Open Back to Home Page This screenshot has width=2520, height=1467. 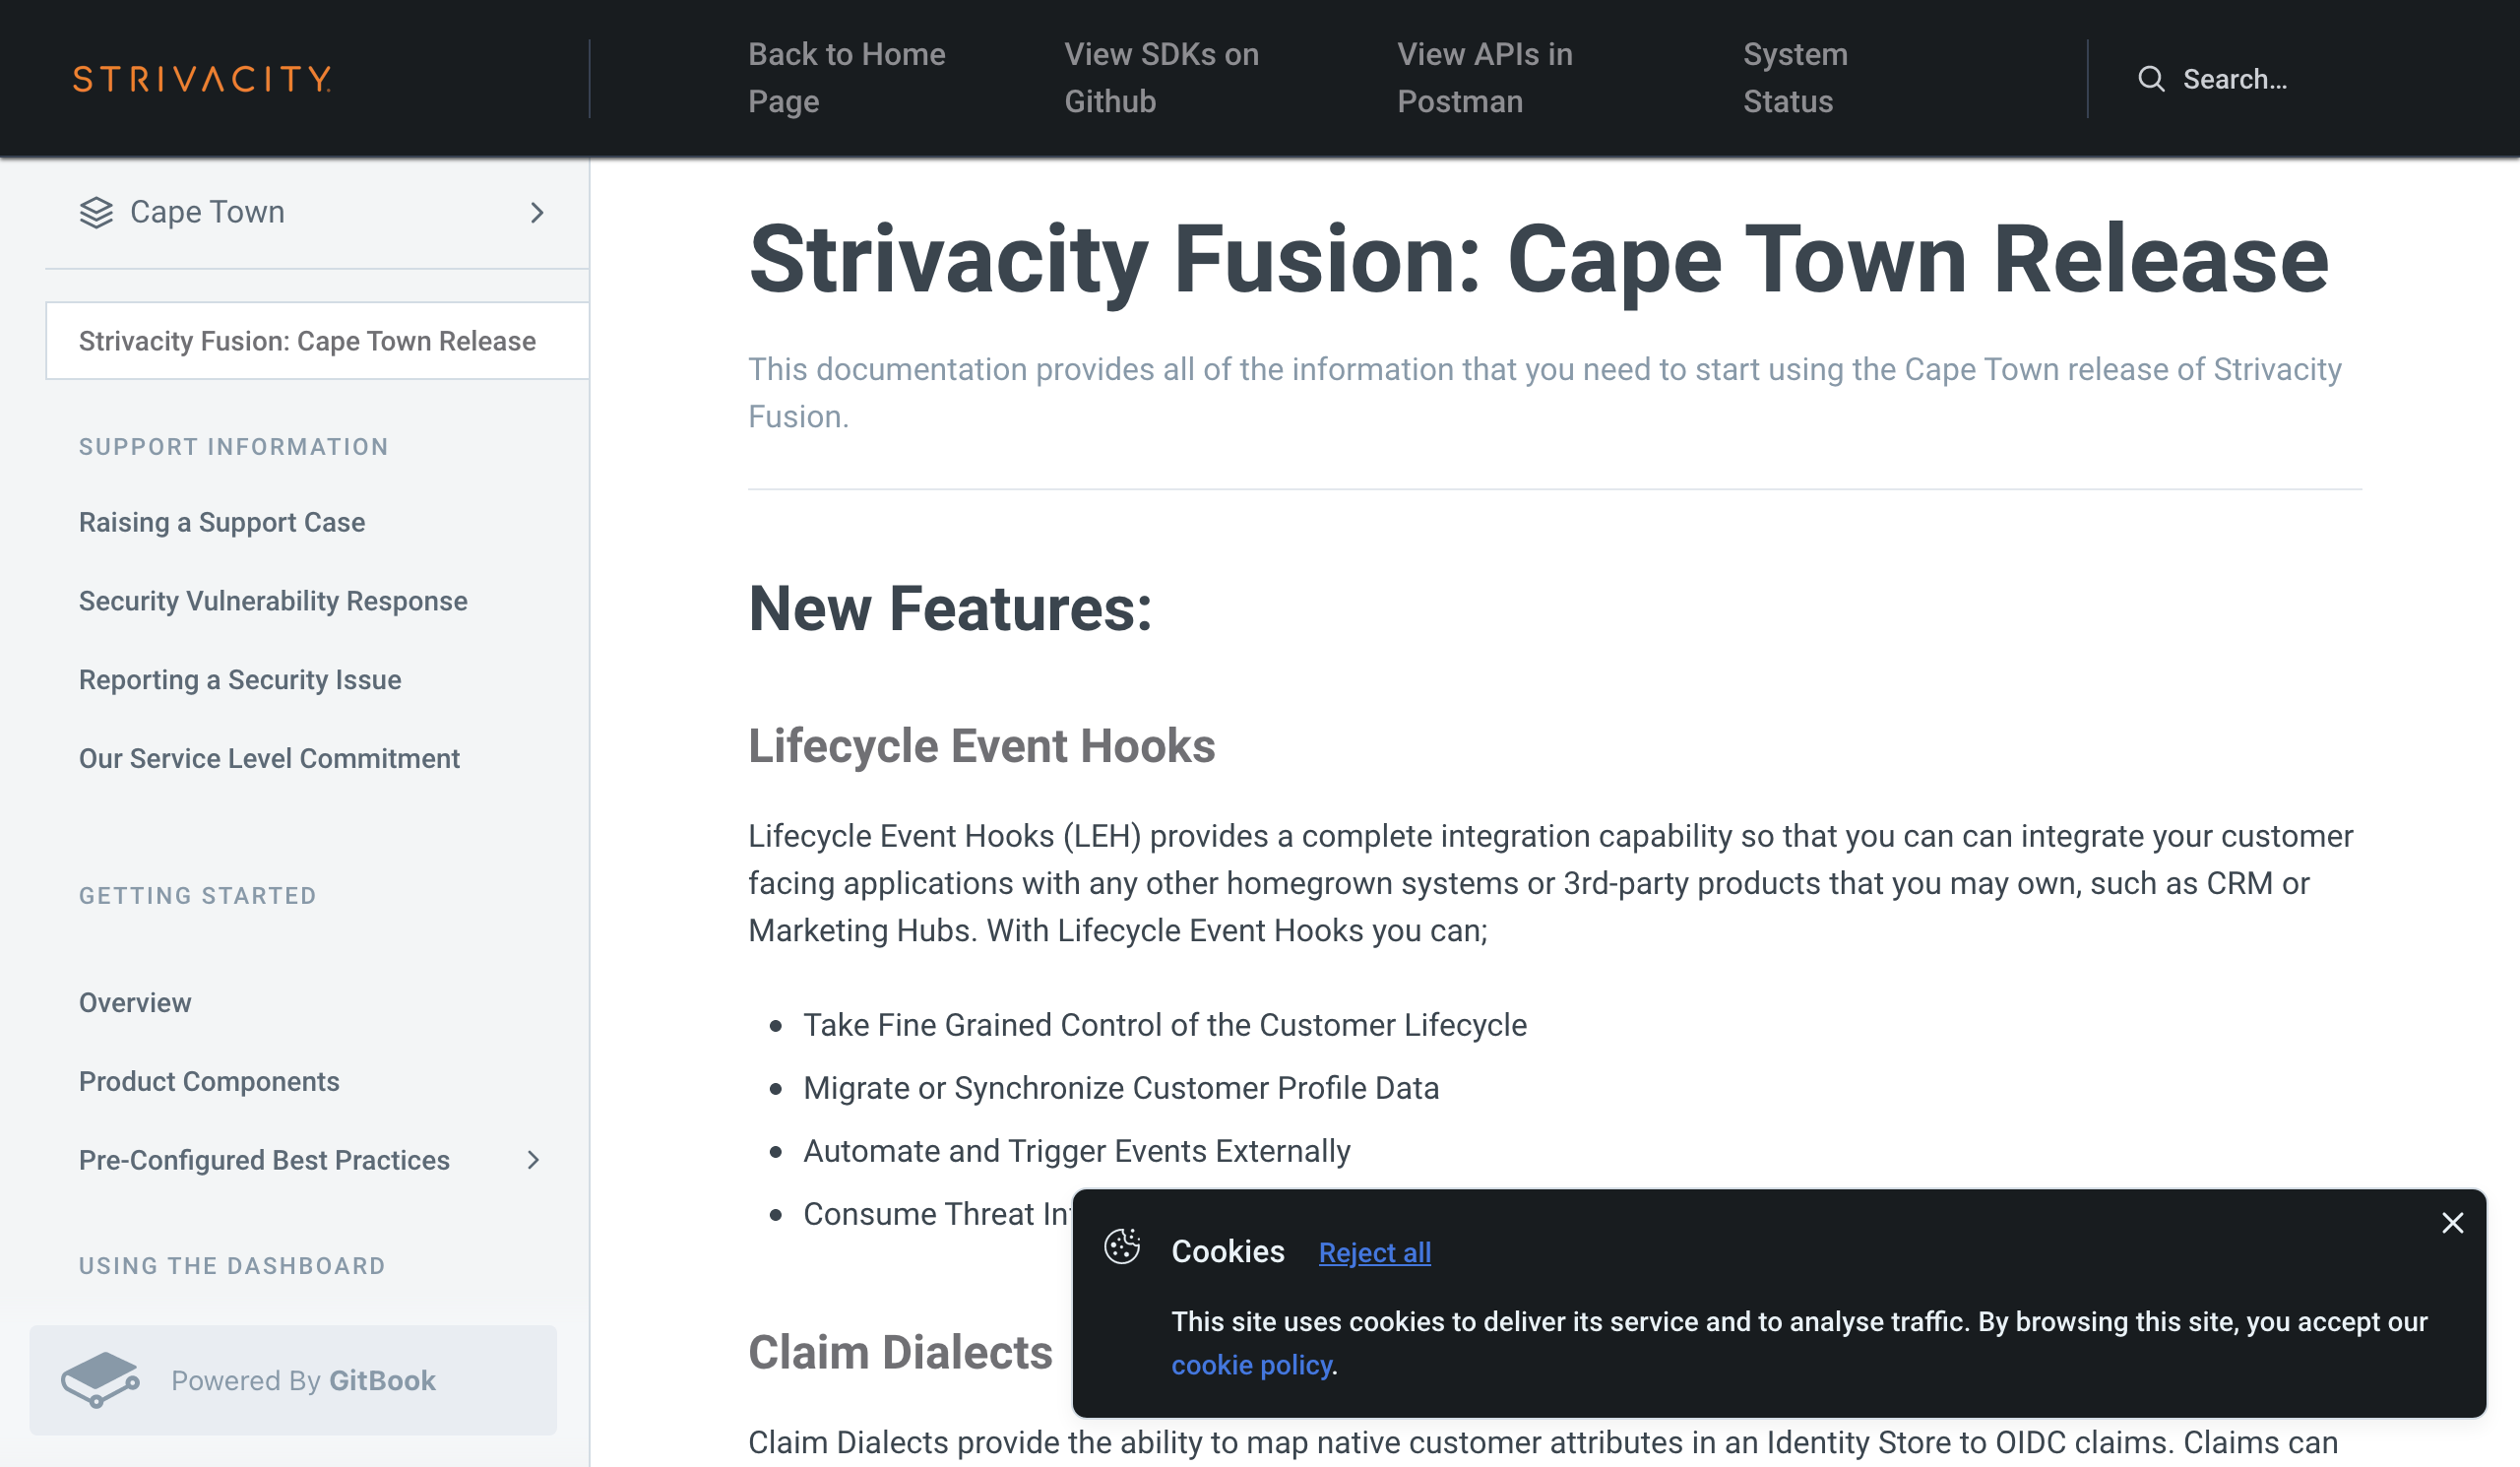pos(846,78)
